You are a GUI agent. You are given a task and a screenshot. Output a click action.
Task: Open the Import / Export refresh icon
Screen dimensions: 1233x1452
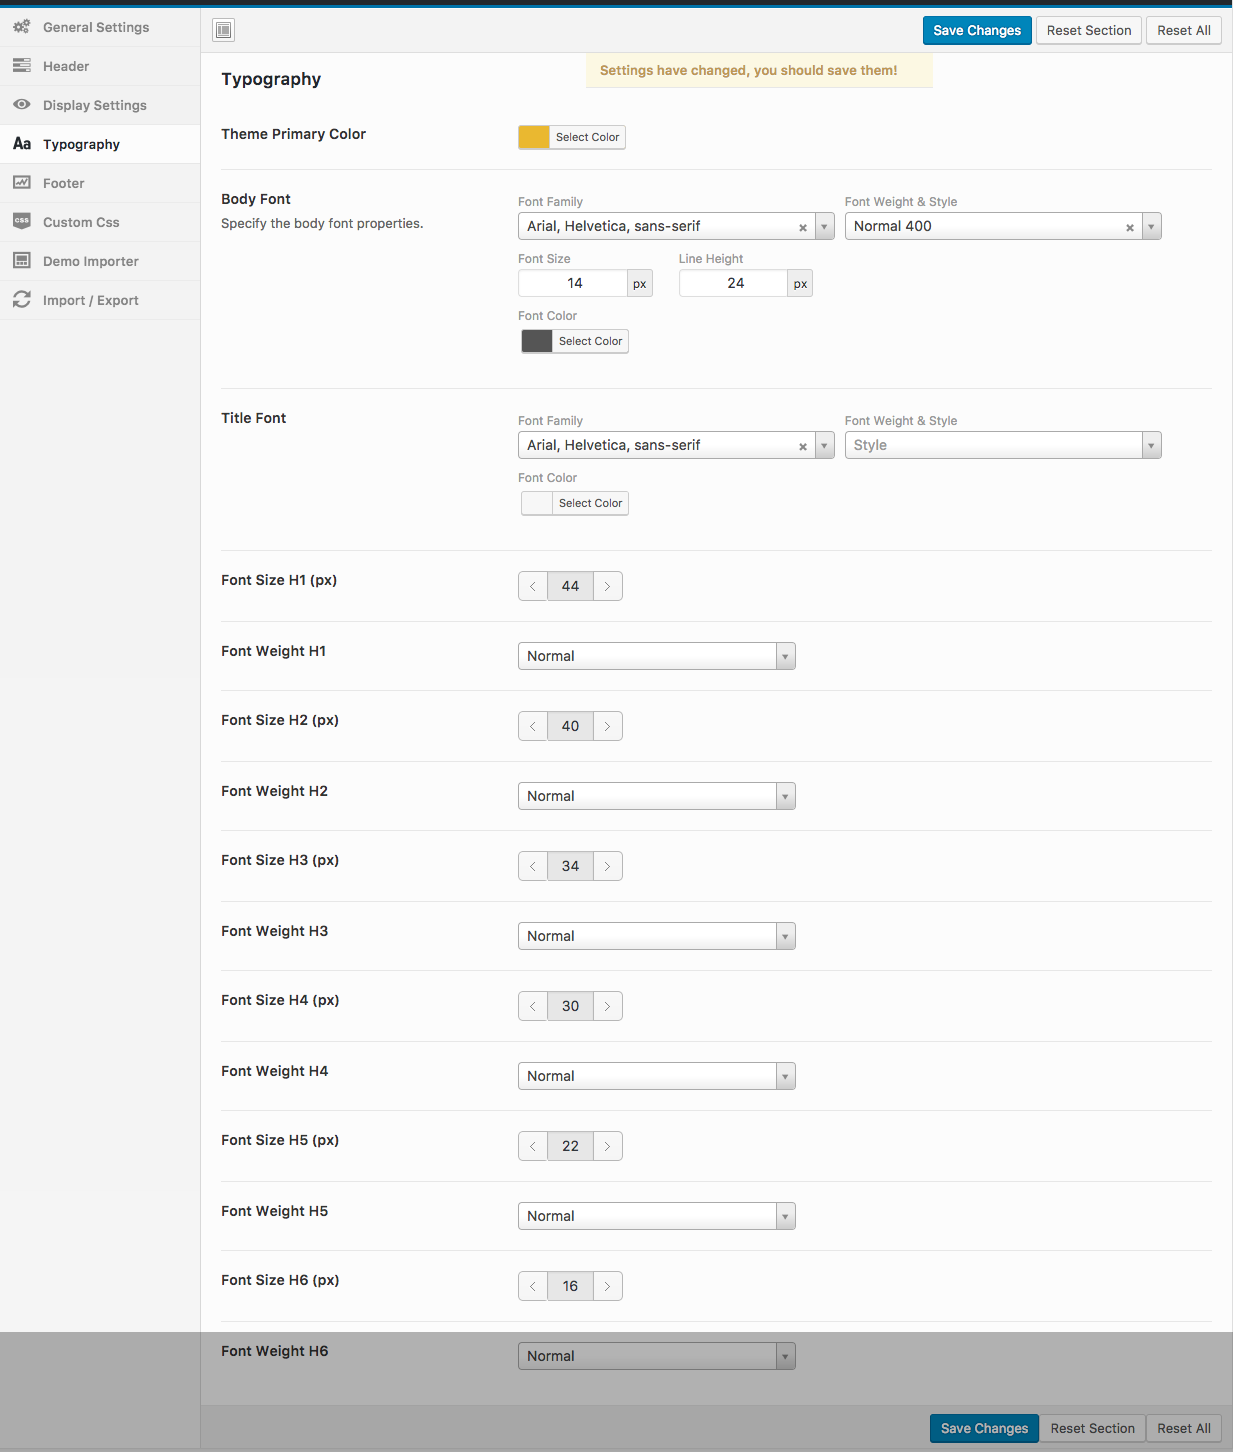pyautogui.click(x=21, y=300)
